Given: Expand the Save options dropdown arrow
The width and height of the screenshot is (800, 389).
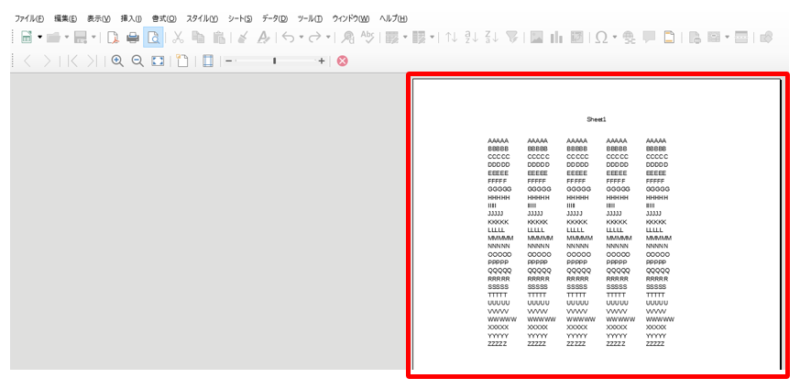Looking at the screenshot, I should point(93,37).
